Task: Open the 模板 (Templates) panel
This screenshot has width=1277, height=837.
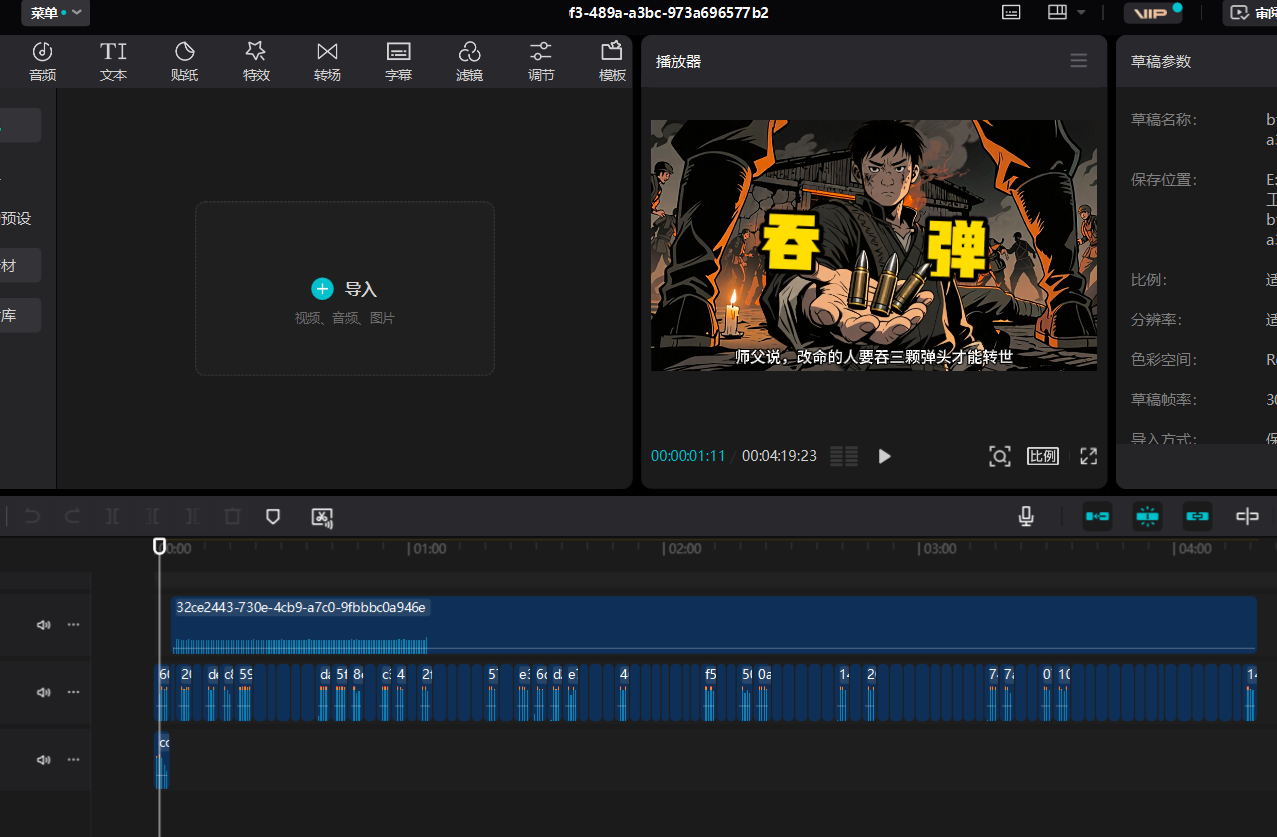Action: click(x=612, y=61)
